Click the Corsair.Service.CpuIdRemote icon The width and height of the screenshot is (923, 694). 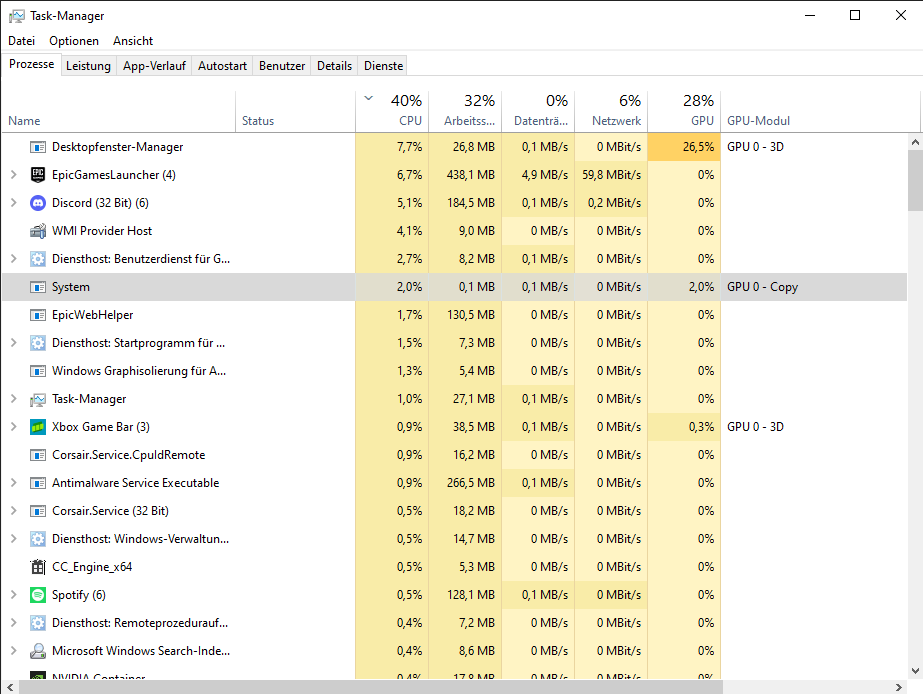[38, 455]
